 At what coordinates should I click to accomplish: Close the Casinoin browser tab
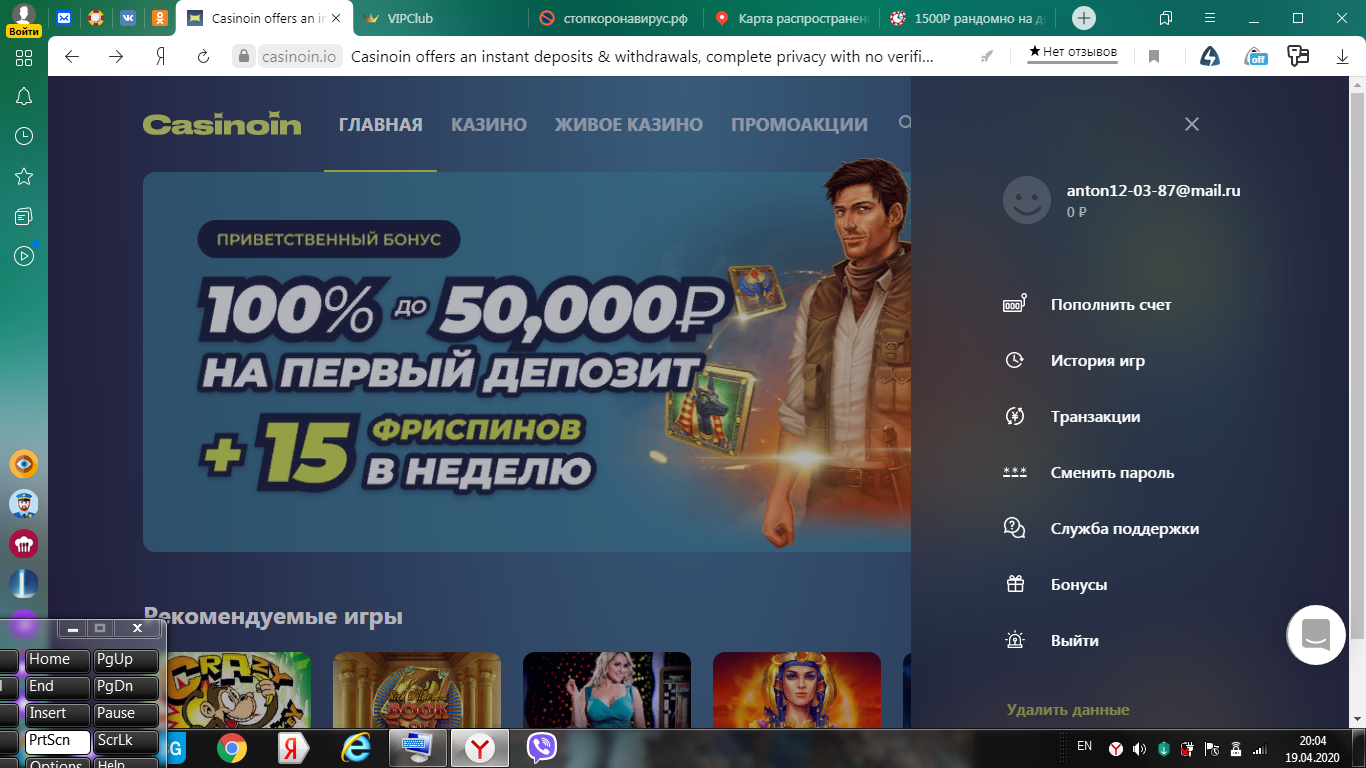tap(336, 18)
